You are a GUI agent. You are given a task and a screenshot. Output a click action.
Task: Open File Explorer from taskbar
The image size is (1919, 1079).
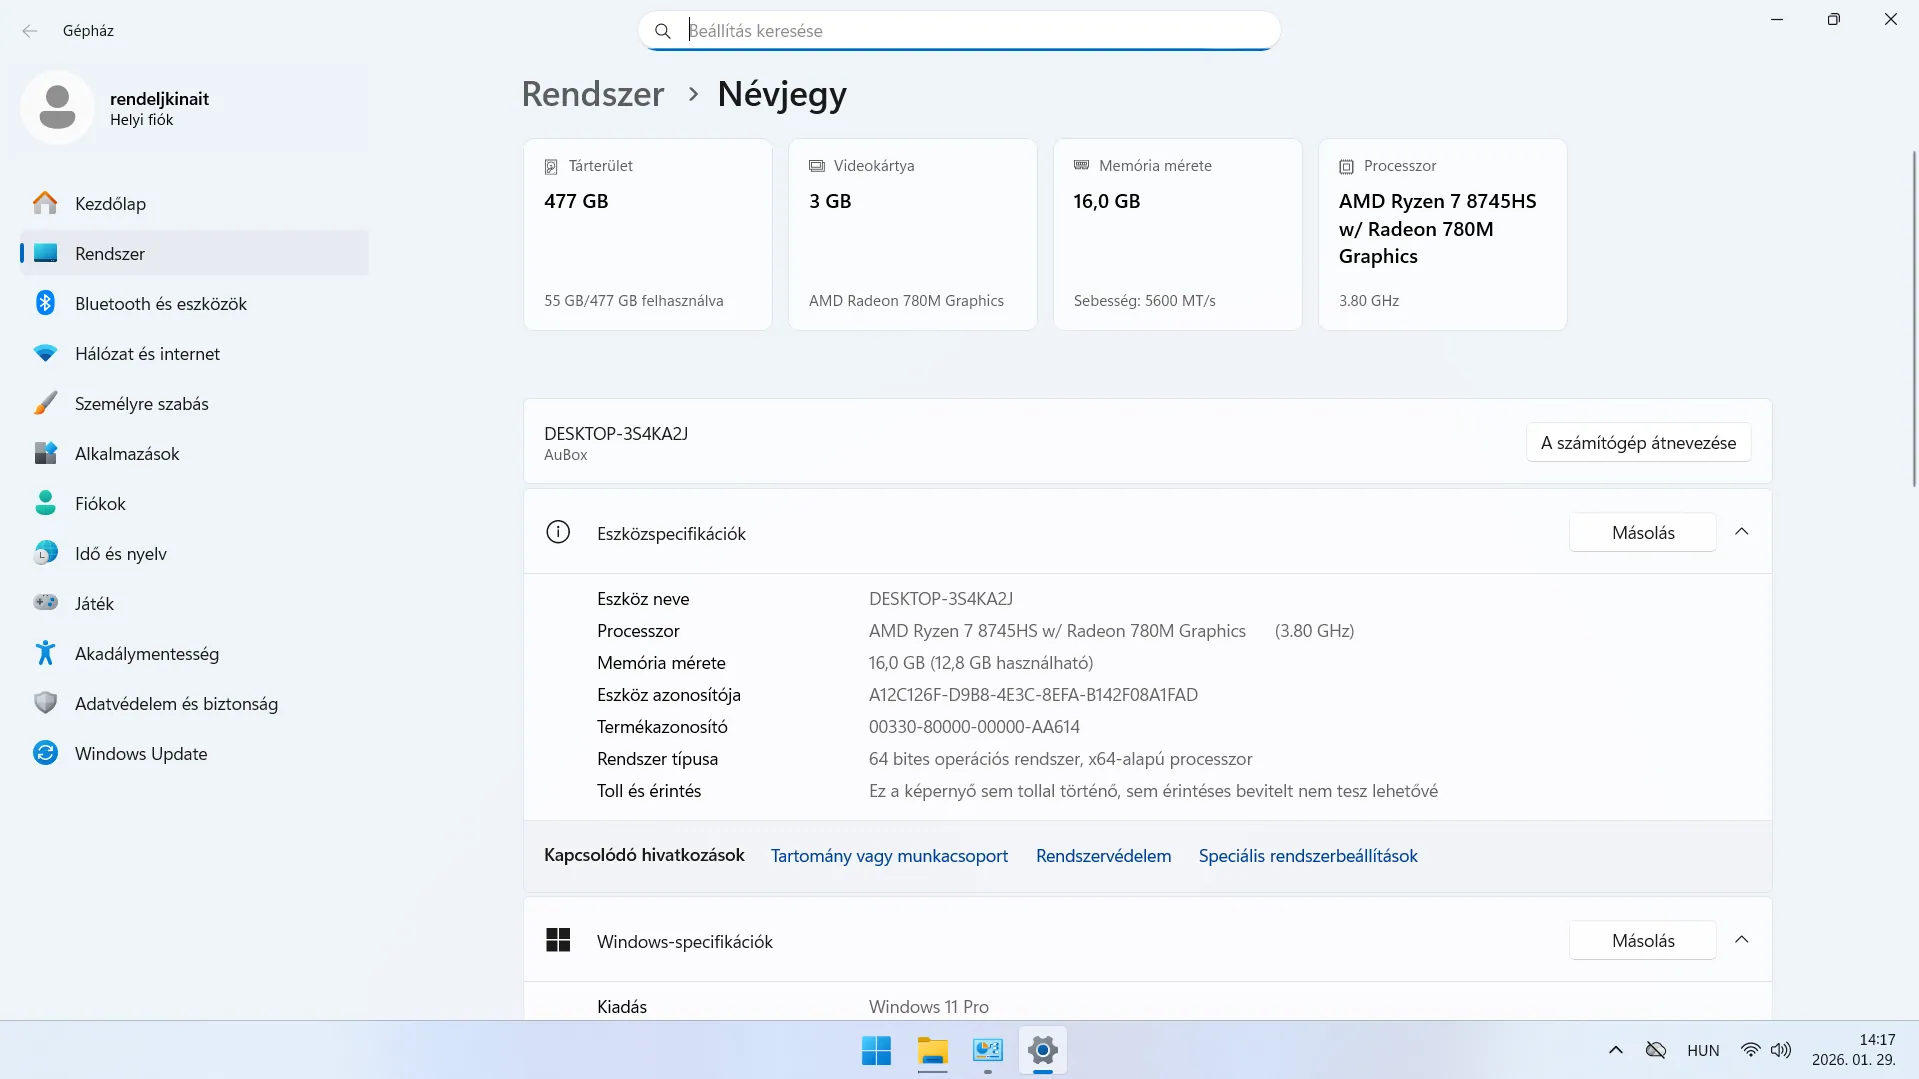[932, 1051]
